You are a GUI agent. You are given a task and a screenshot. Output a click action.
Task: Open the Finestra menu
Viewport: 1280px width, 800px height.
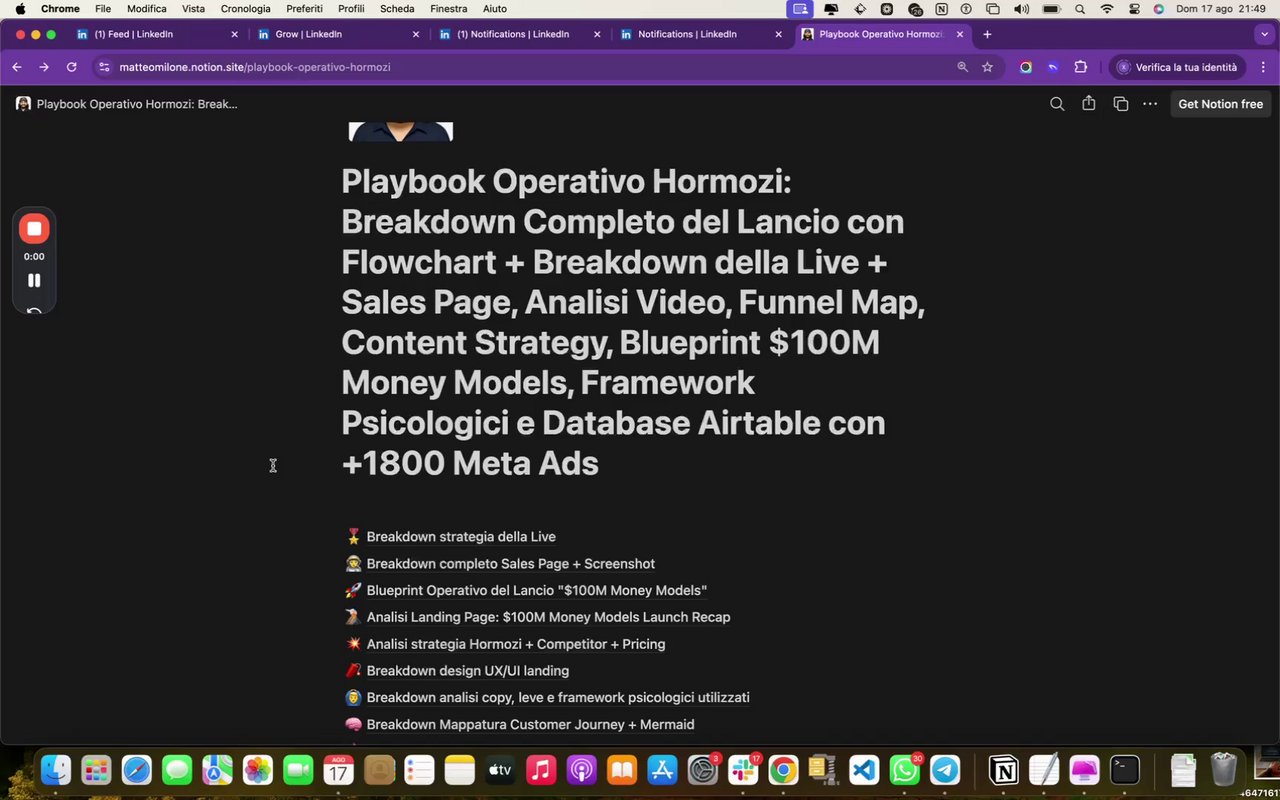449,9
